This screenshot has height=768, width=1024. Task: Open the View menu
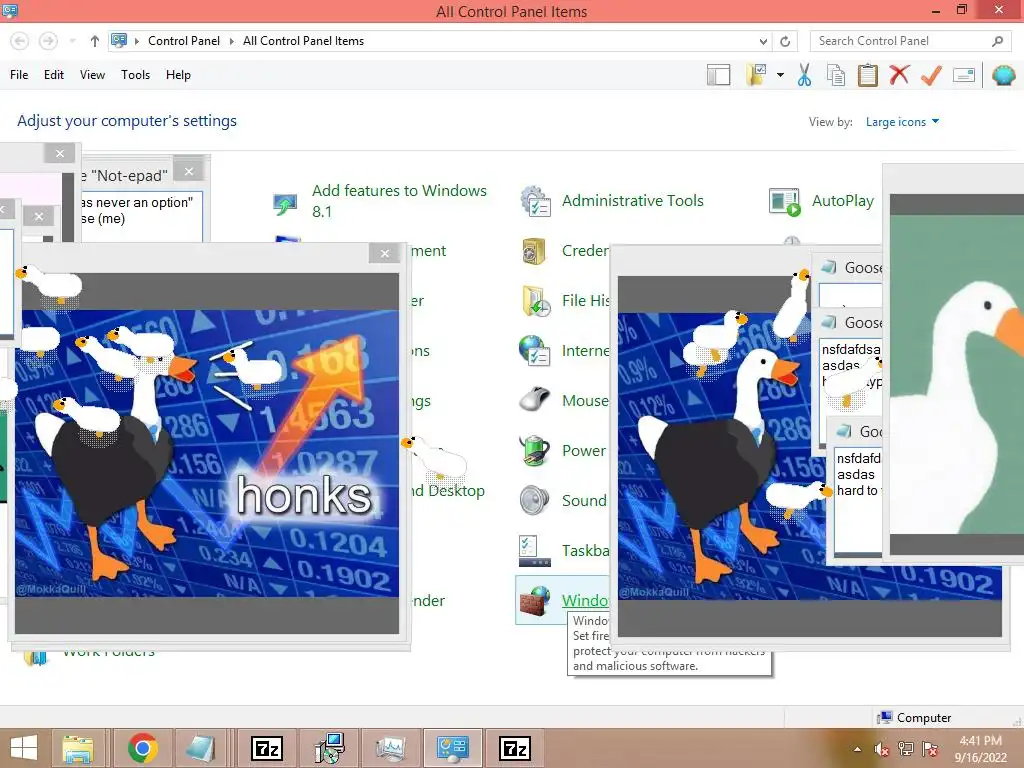point(92,75)
